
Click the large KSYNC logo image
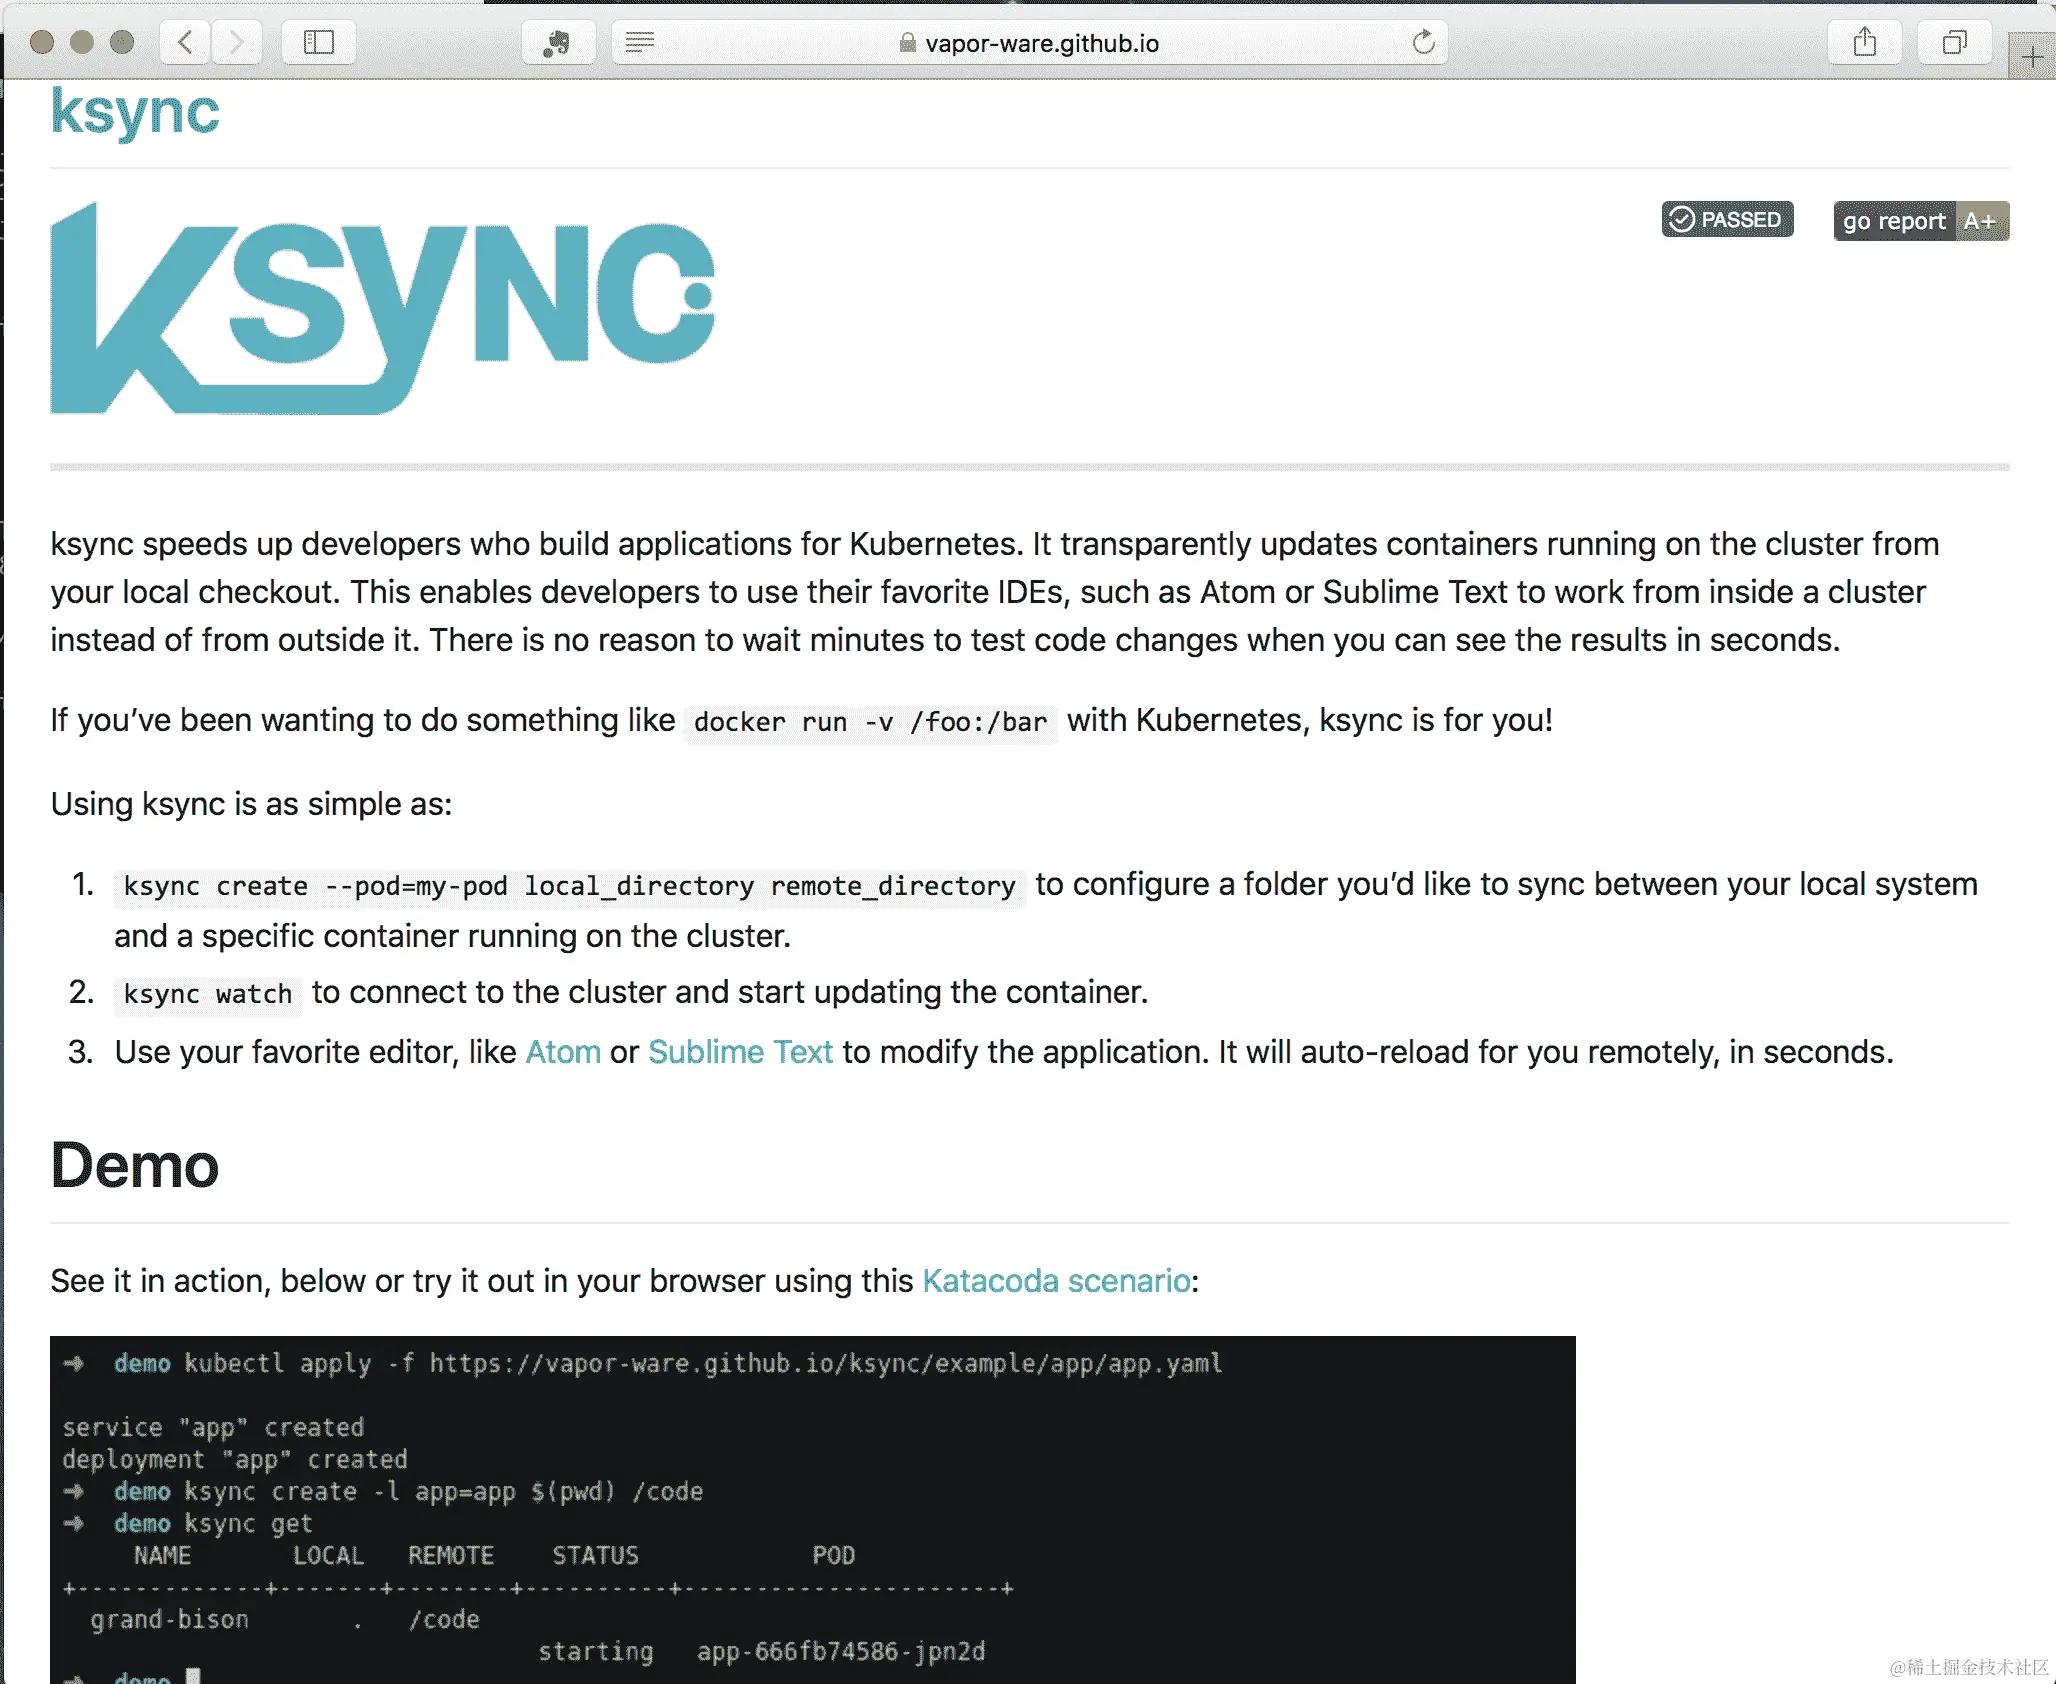[x=382, y=309]
